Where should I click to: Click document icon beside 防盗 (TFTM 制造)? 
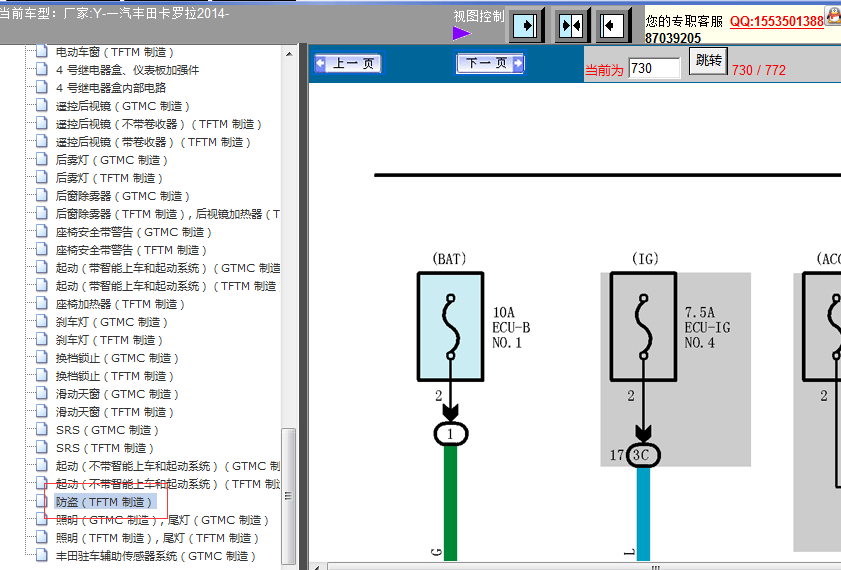(x=42, y=501)
